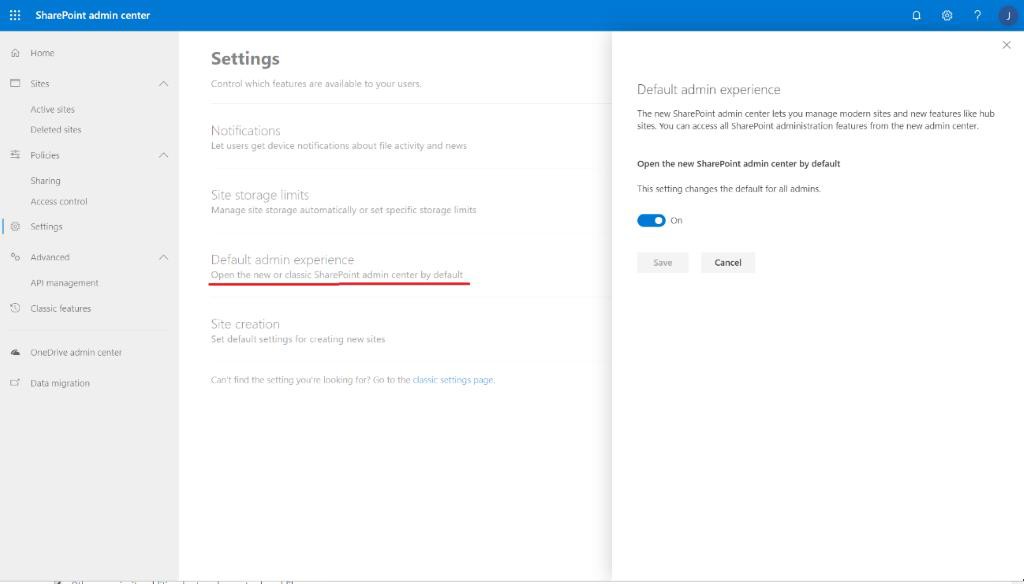This screenshot has width=1024, height=584.
Task: Open the user account avatar
Action: tap(1008, 16)
